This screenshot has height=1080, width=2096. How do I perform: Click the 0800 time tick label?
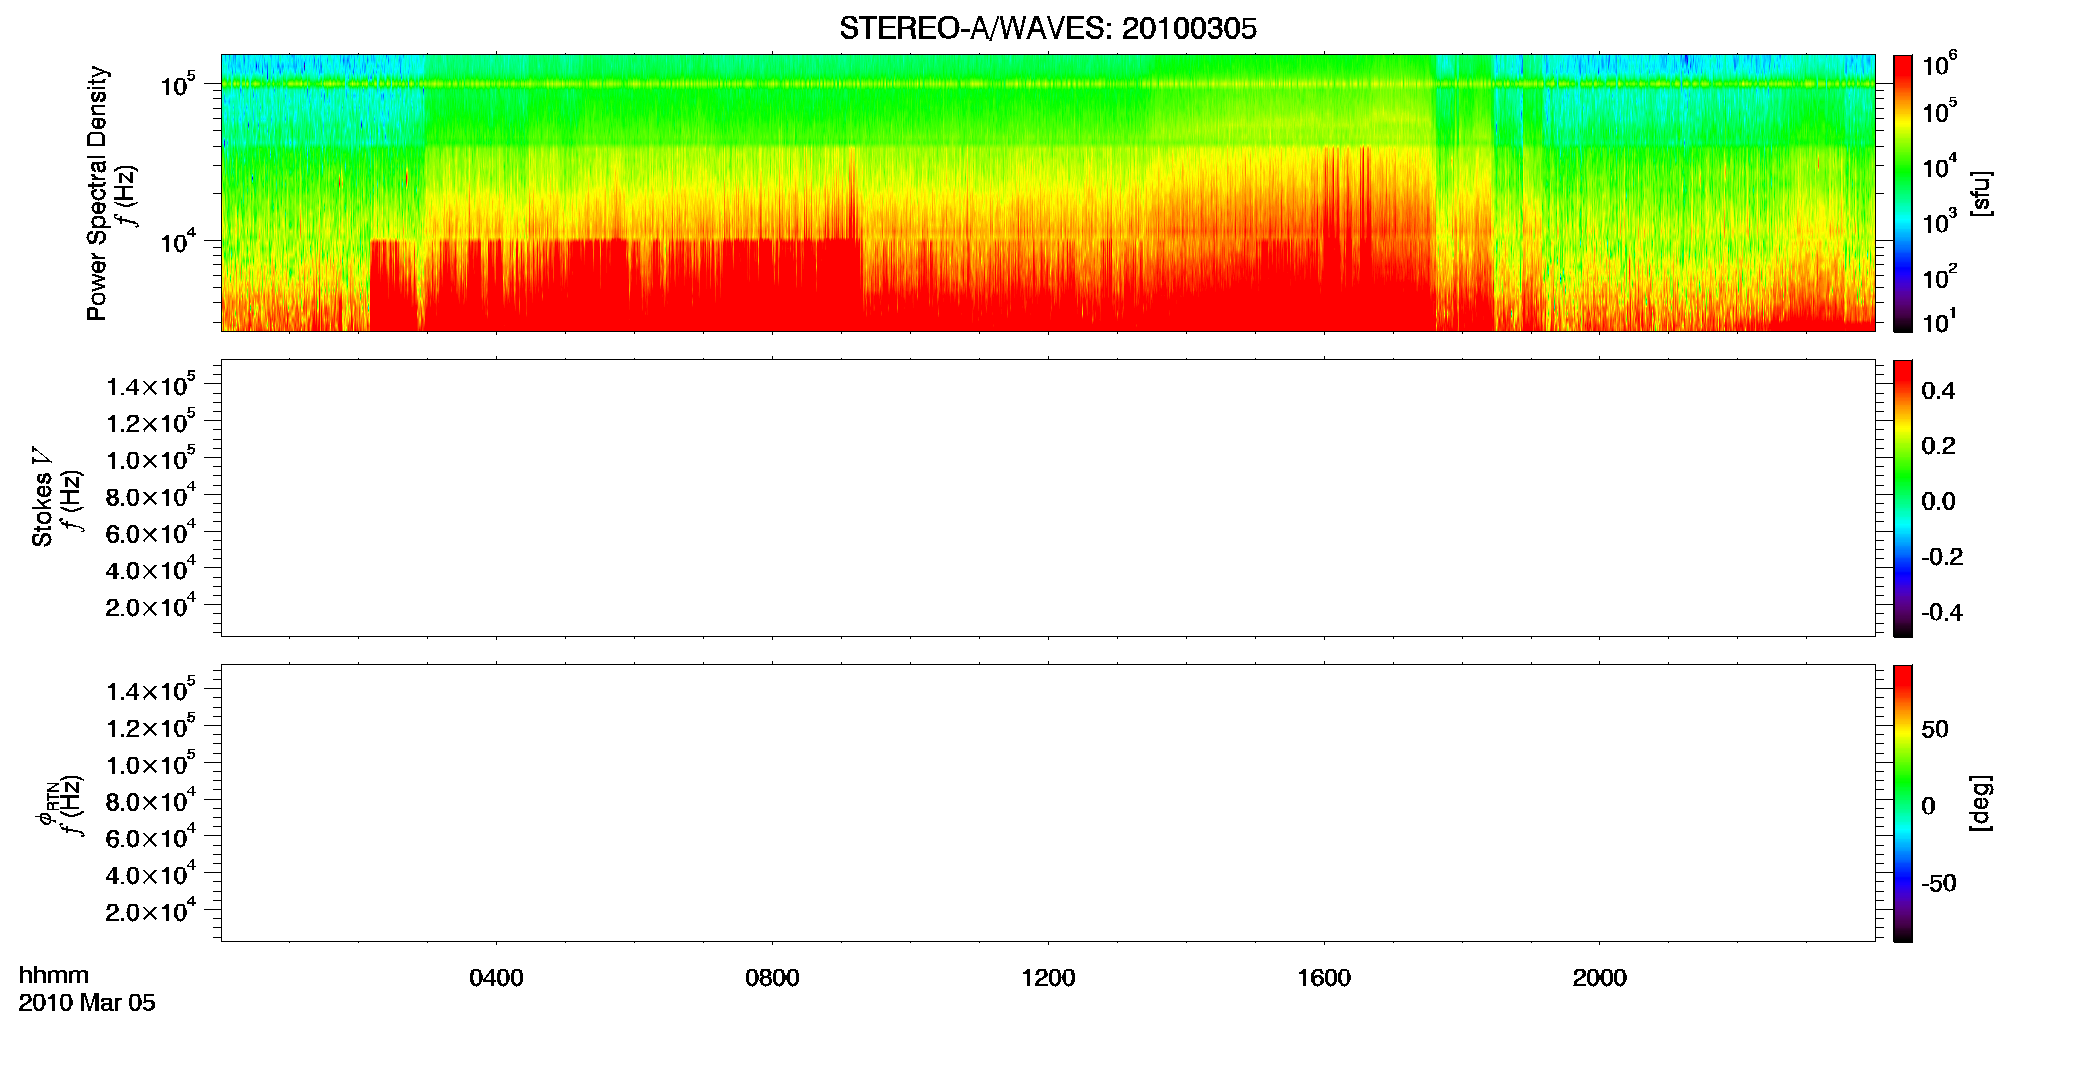click(772, 978)
